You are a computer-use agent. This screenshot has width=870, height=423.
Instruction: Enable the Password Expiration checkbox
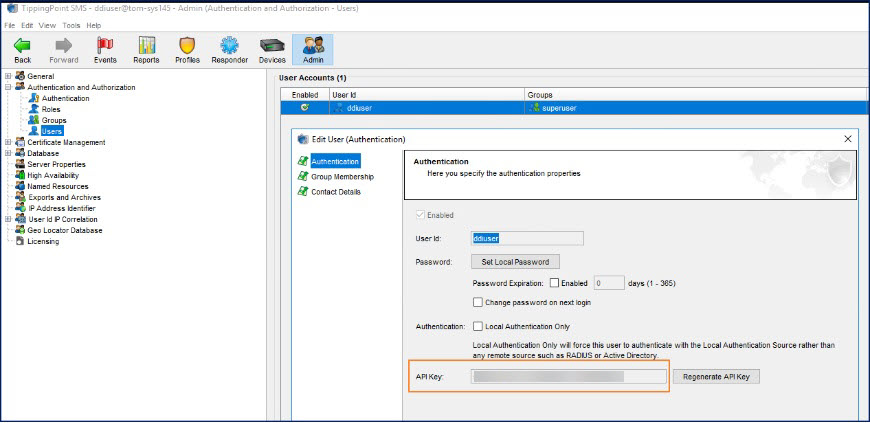coord(554,283)
